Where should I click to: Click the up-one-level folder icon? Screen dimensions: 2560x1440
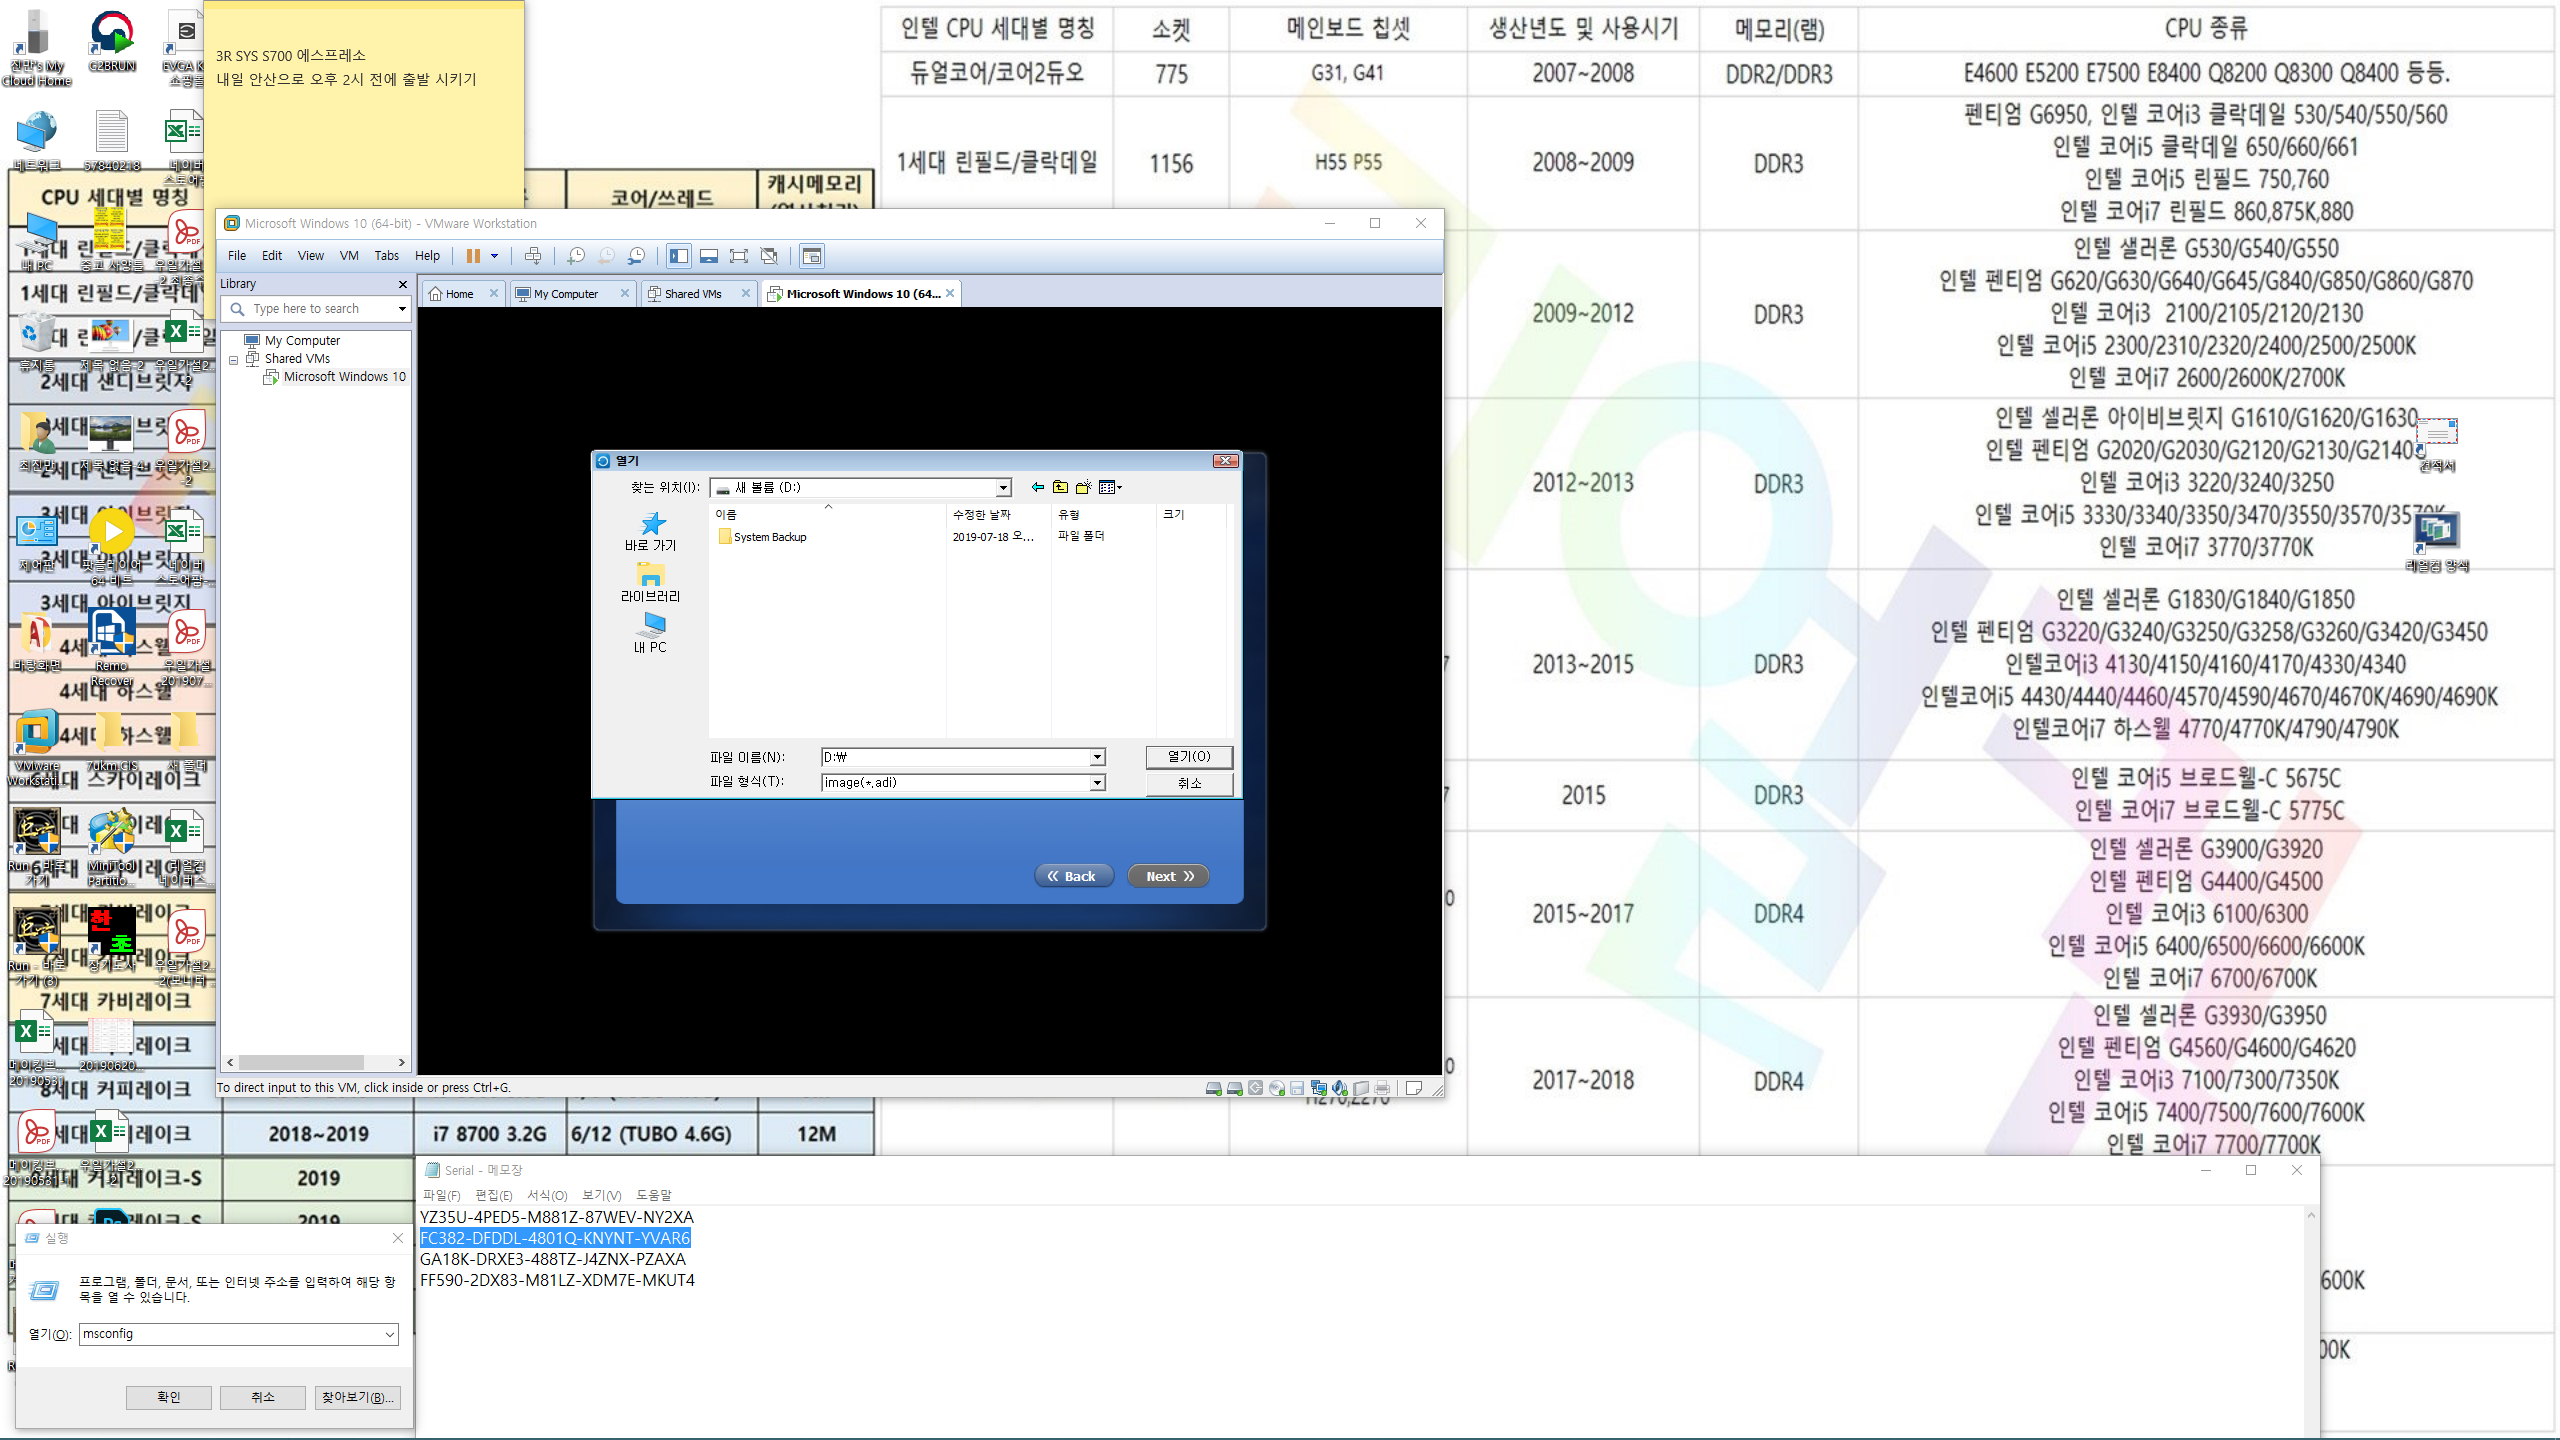pyautogui.click(x=1060, y=487)
